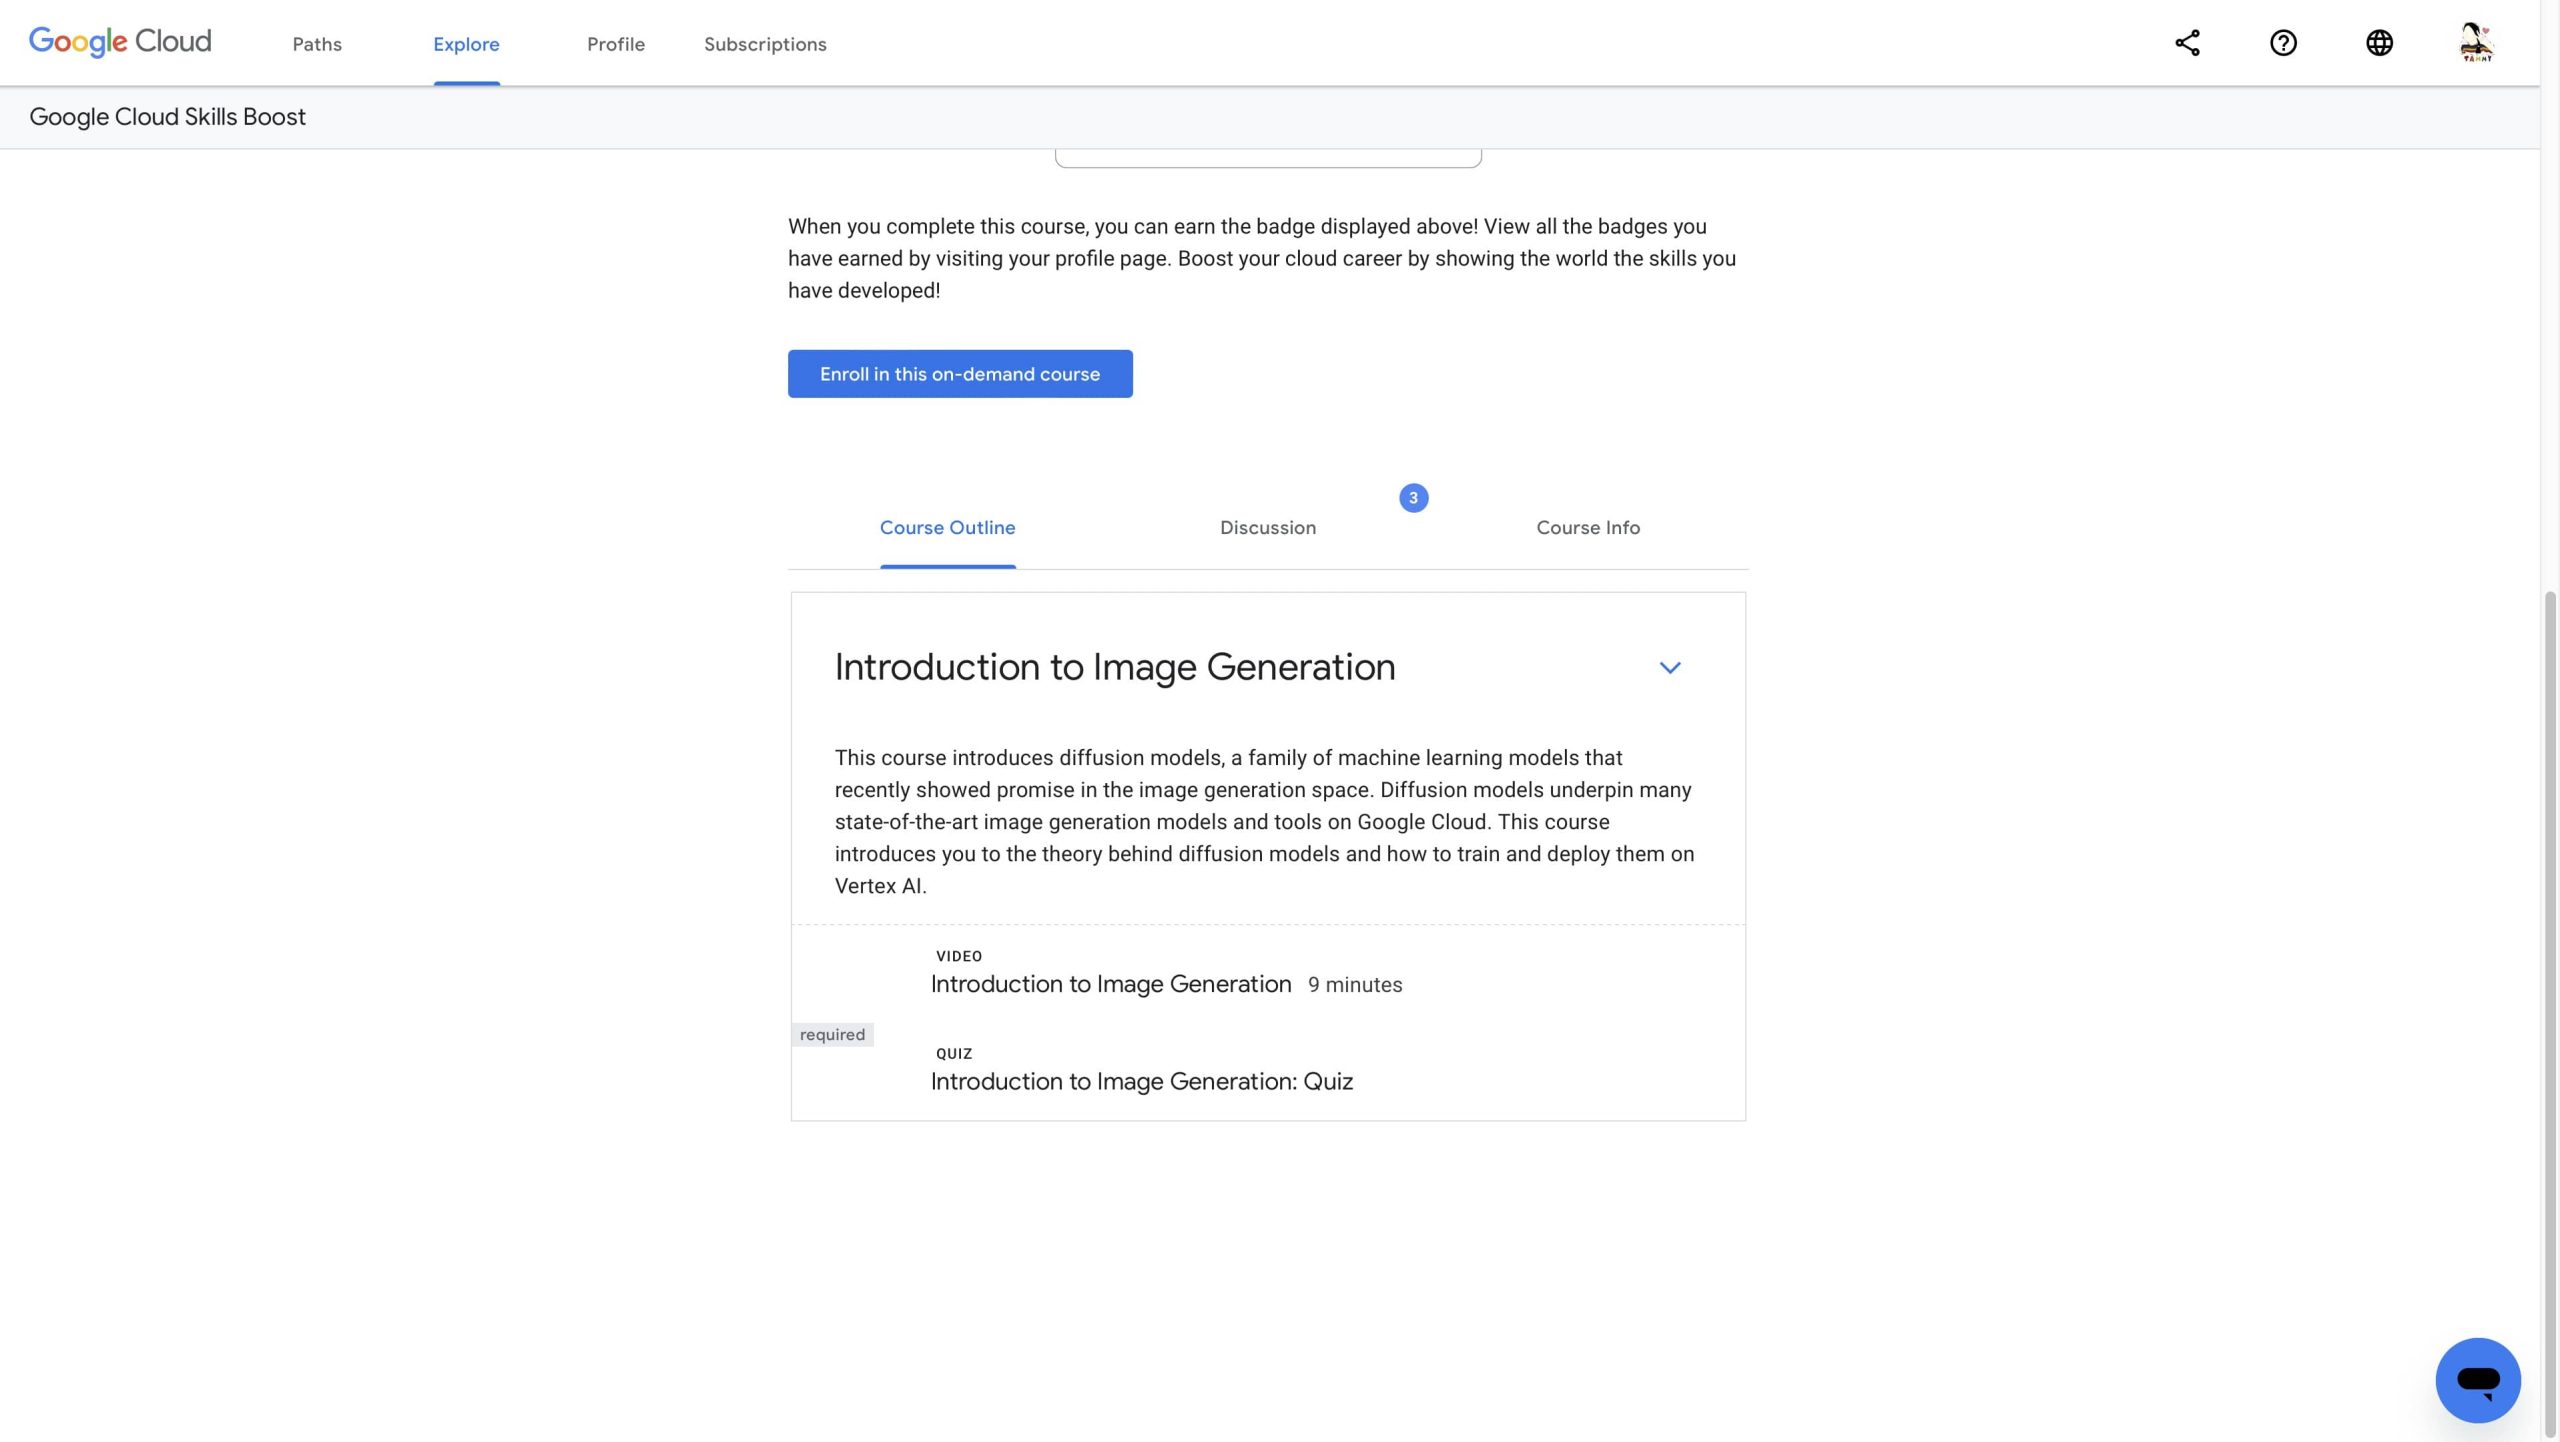Click the globe language icon

(2379, 43)
